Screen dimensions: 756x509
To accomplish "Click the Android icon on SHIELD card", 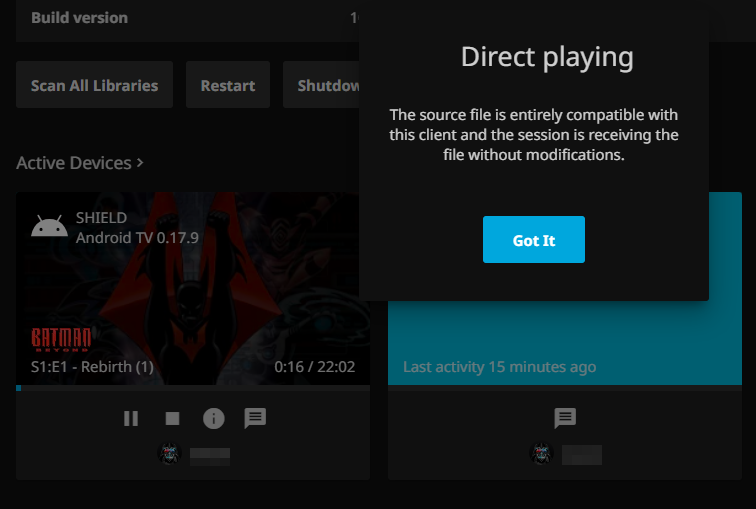I will click(x=49, y=228).
